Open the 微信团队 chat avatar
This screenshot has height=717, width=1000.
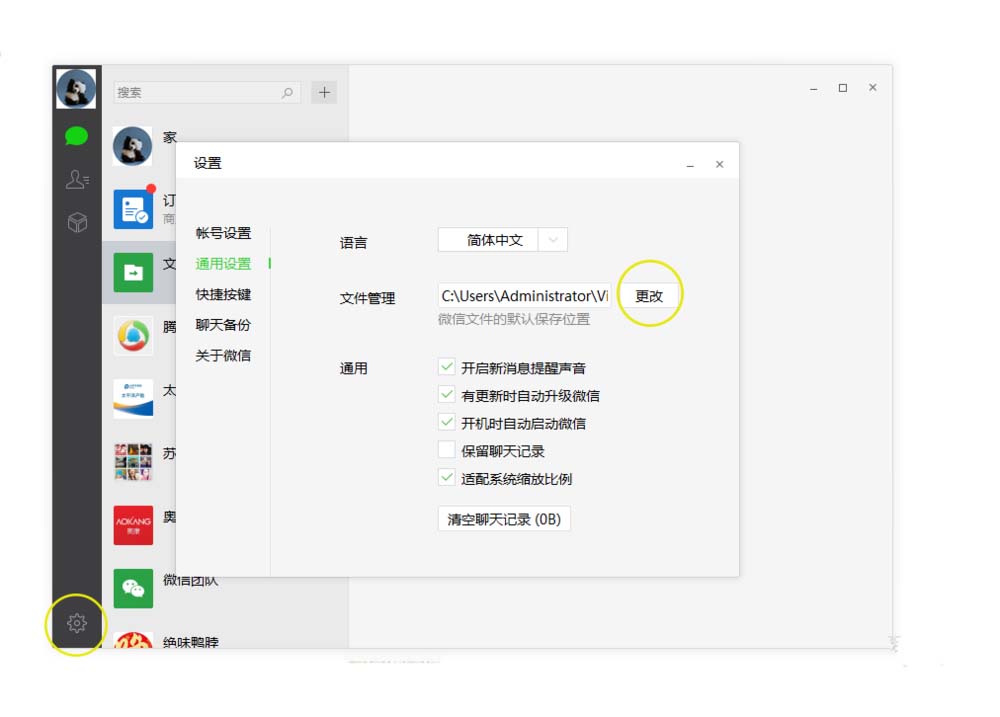pos(131,587)
